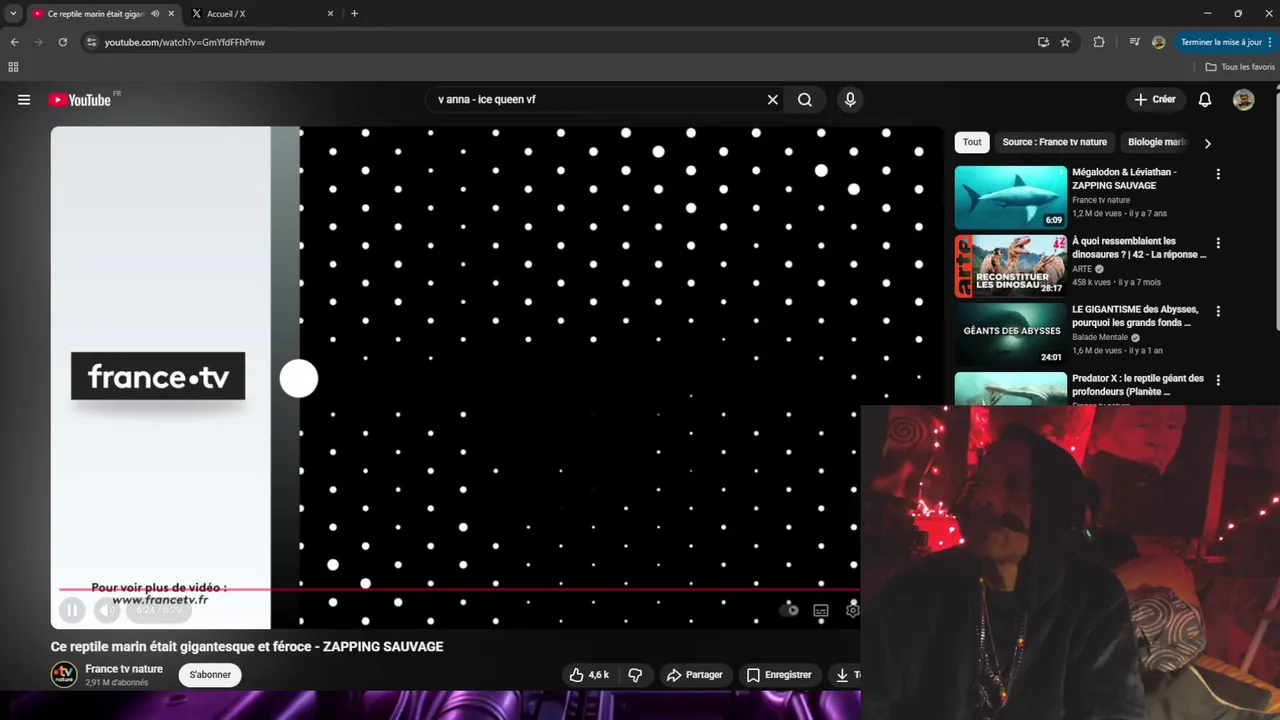
Task: Open the Chrome extensions puzzle icon
Action: [x=1099, y=42]
